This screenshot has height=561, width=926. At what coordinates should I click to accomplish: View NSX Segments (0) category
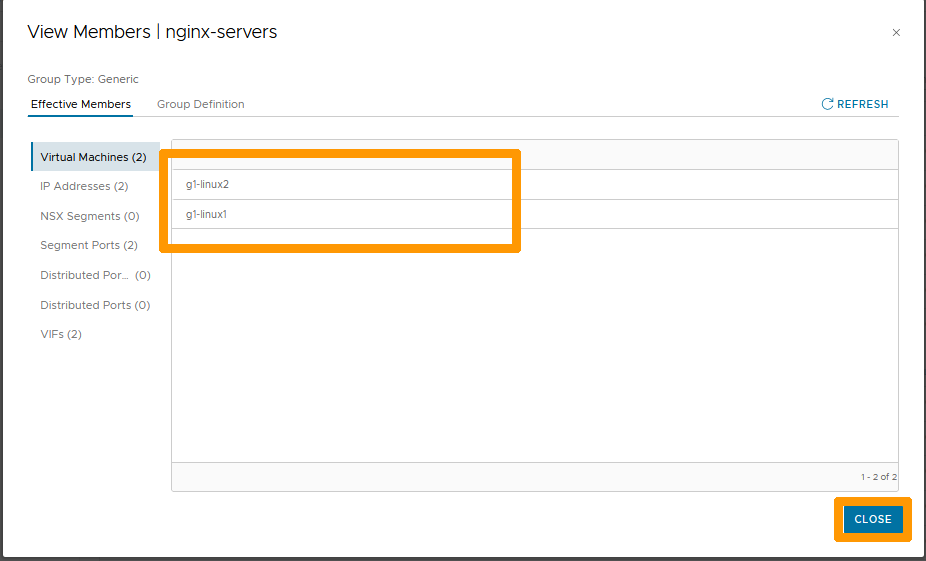(89, 216)
